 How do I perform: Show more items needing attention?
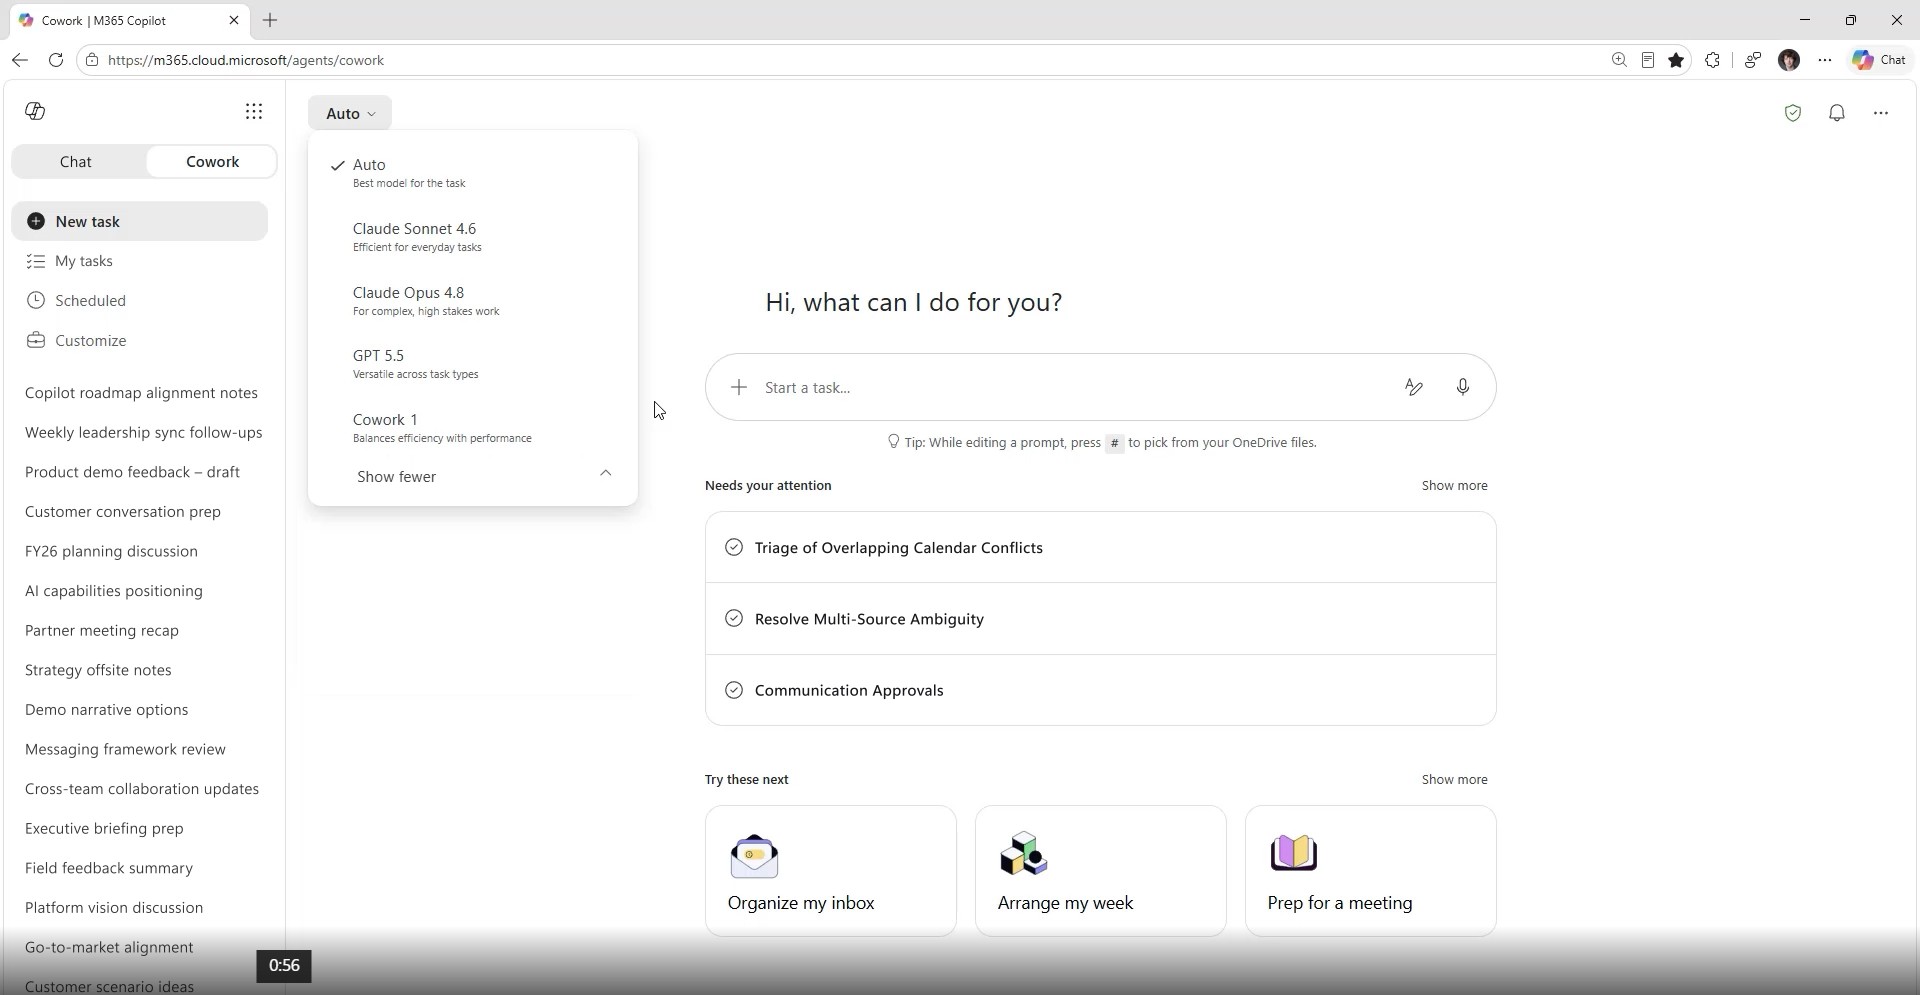tap(1454, 485)
